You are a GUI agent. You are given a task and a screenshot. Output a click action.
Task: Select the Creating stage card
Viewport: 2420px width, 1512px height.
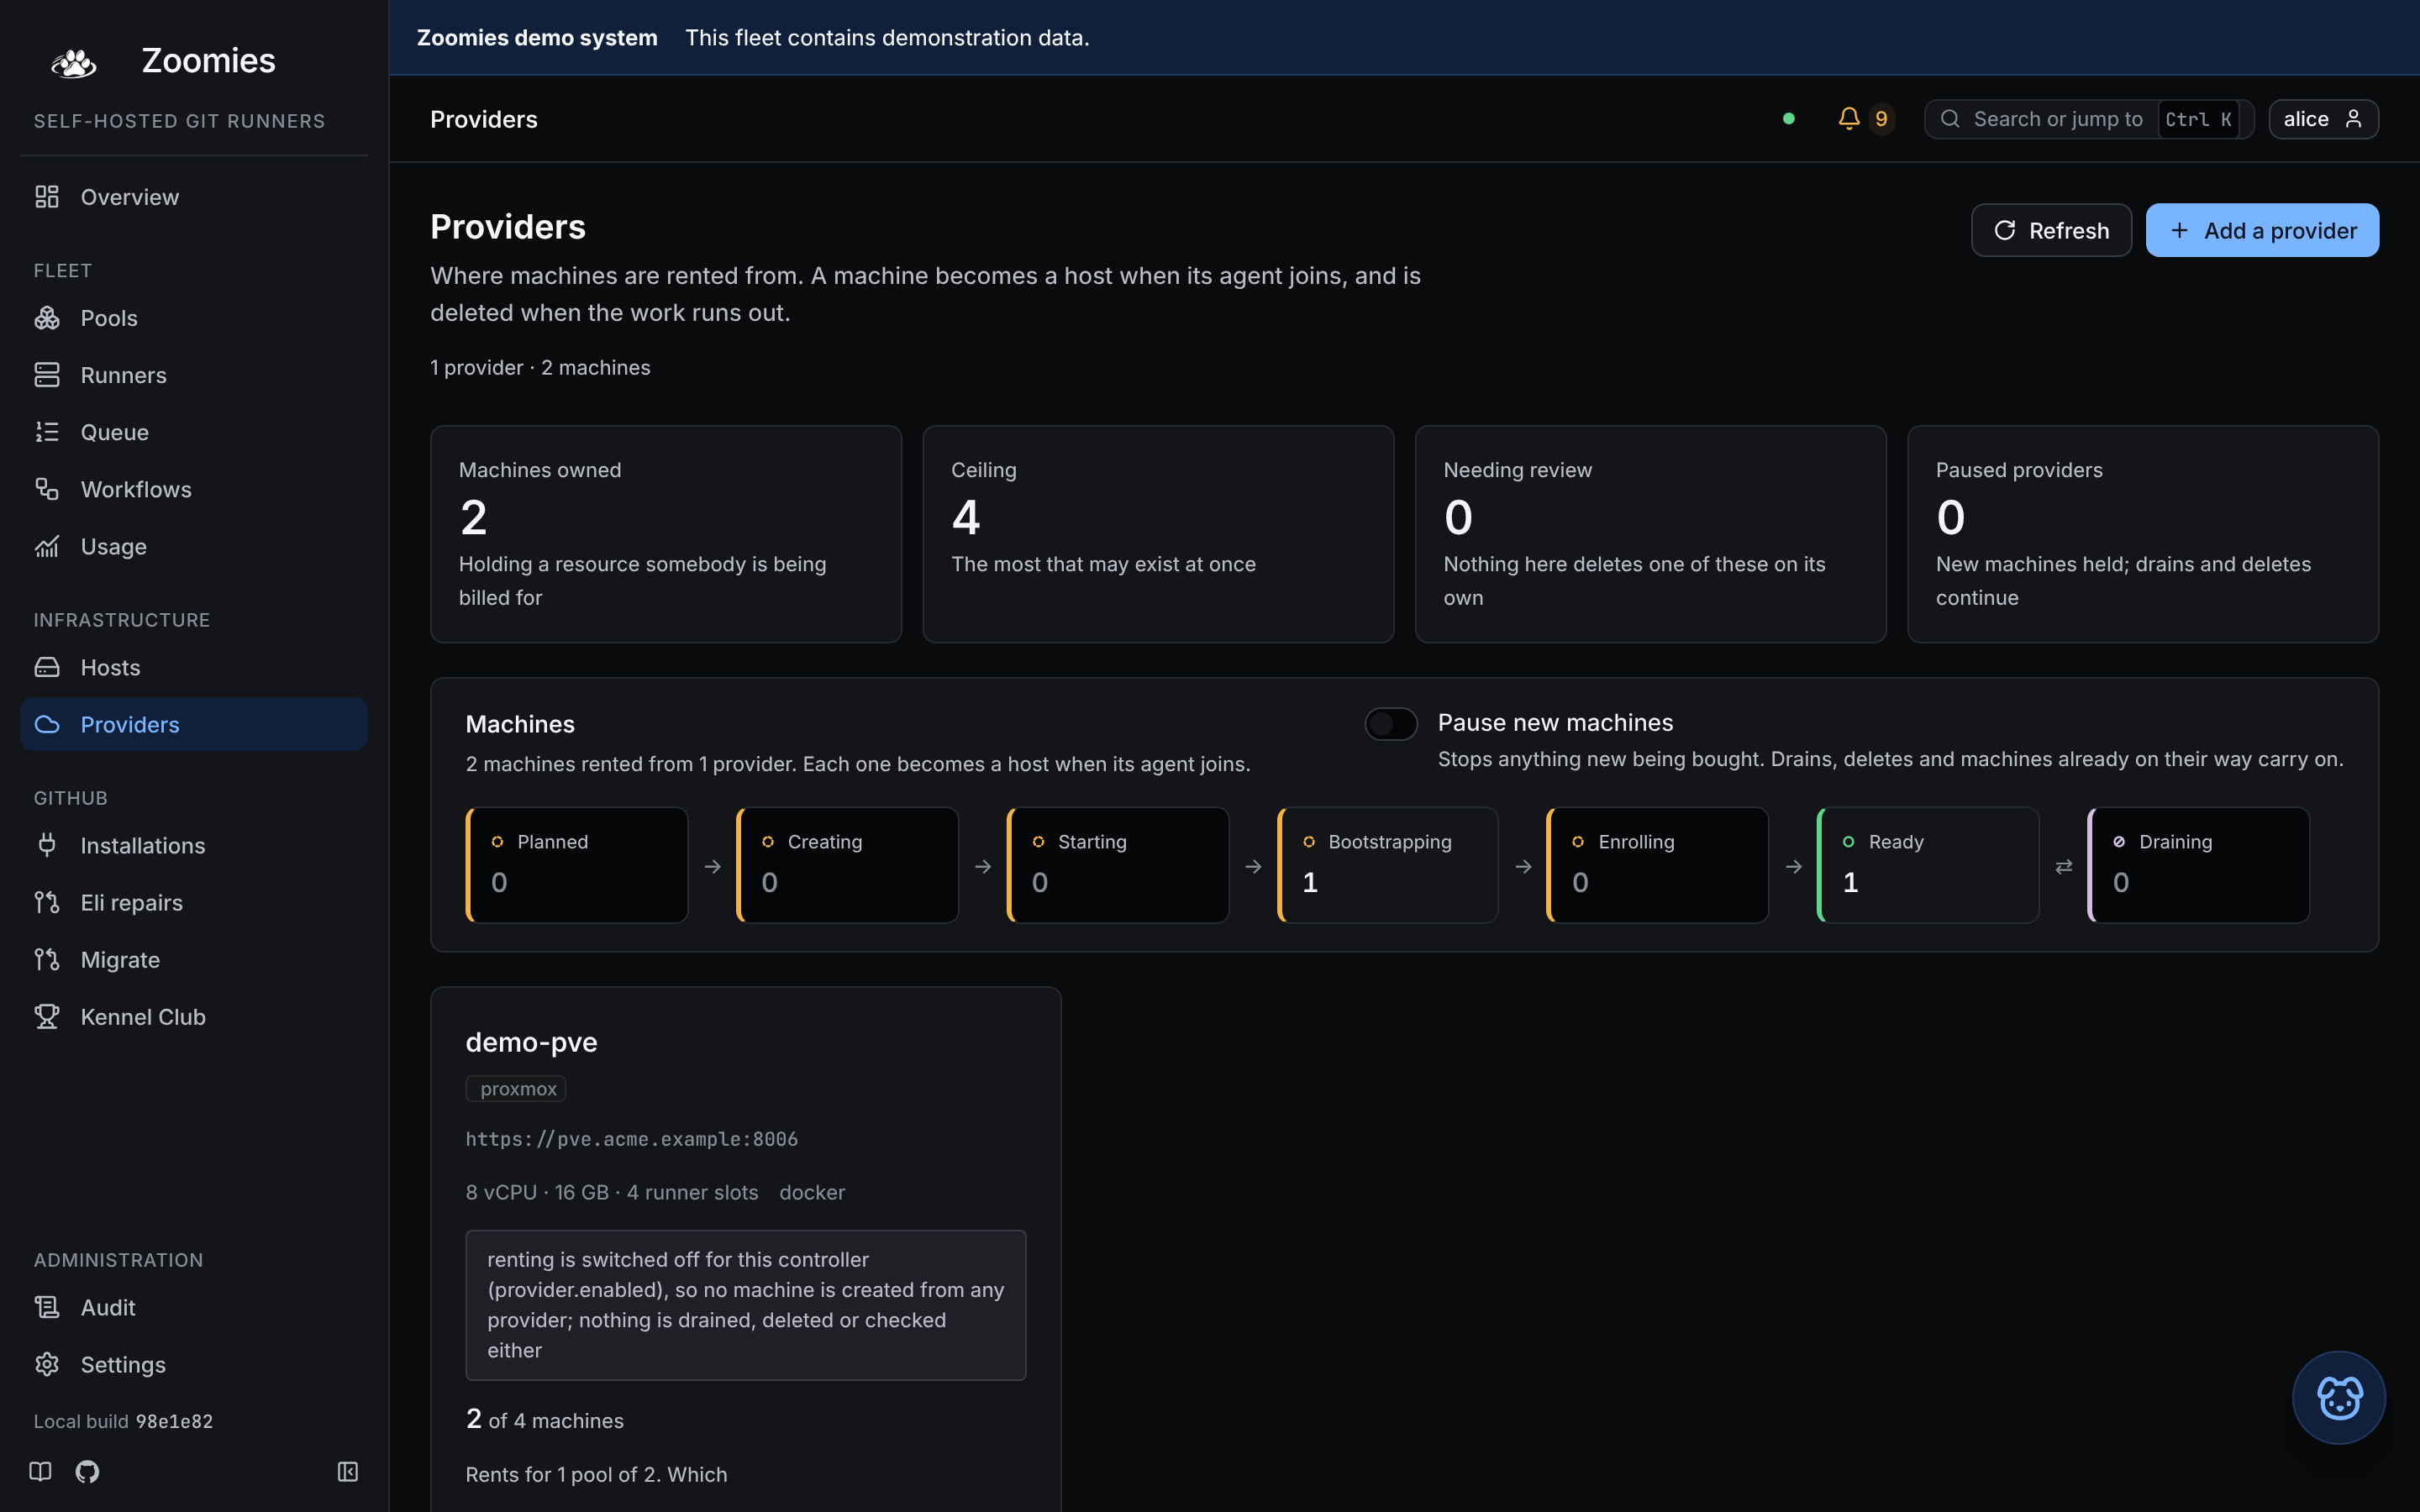coord(847,865)
